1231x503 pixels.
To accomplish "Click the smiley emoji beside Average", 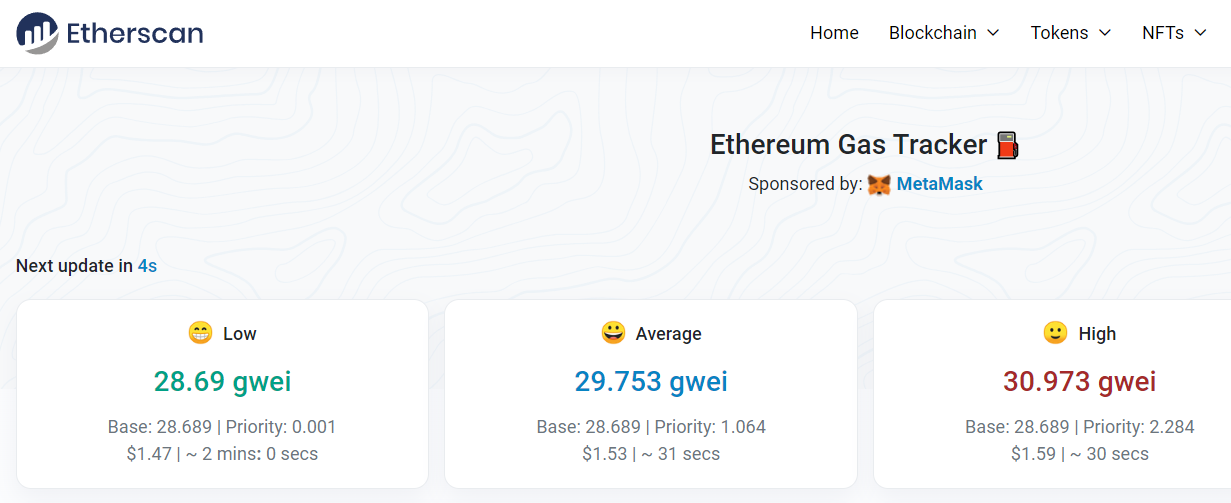I will pos(613,333).
